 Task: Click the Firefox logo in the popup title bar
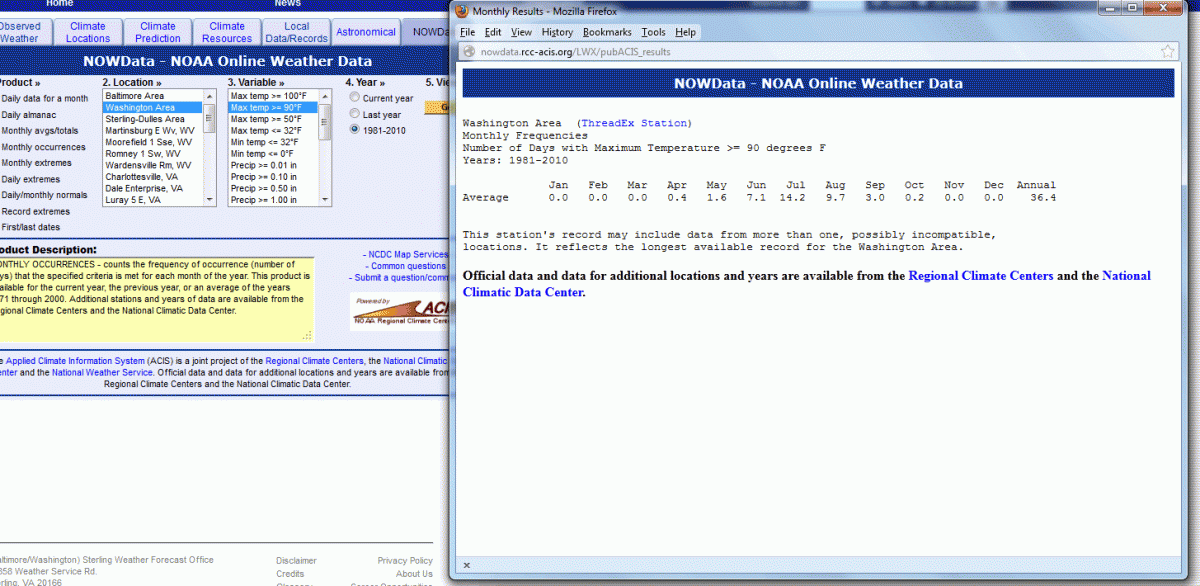[x=461, y=10]
